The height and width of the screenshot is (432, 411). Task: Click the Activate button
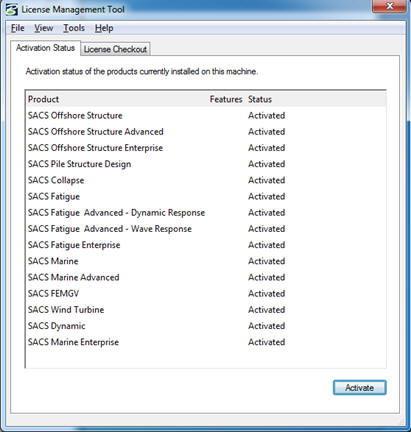(x=359, y=388)
